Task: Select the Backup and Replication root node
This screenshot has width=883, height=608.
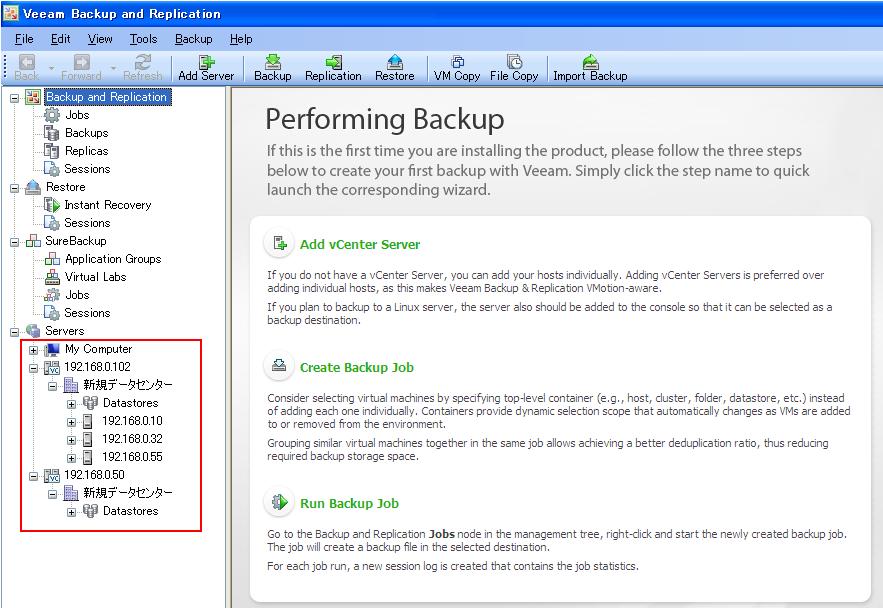Action: pos(106,97)
